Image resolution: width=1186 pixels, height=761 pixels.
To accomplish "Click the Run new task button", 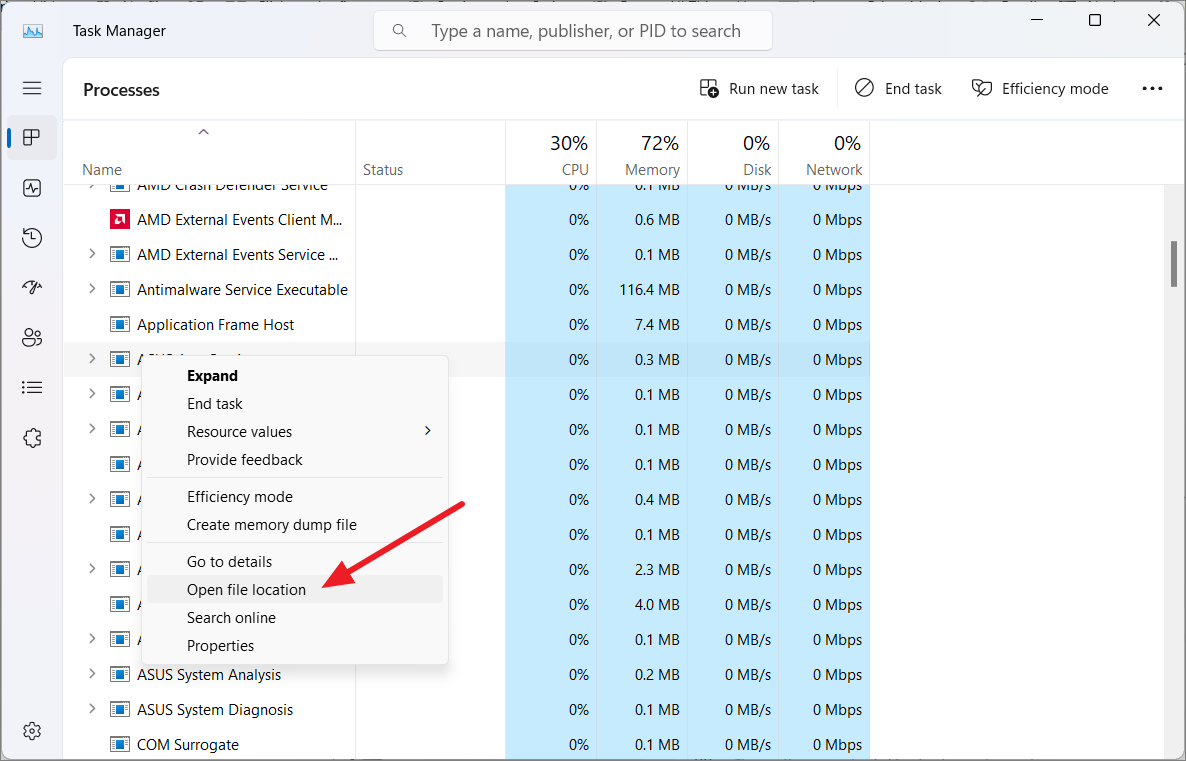I will (759, 88).
